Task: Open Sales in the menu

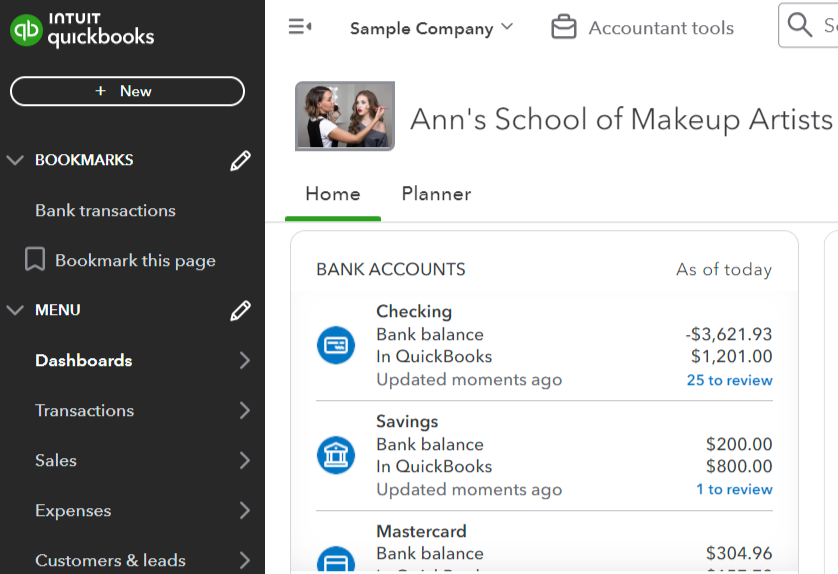Action: 56,460
